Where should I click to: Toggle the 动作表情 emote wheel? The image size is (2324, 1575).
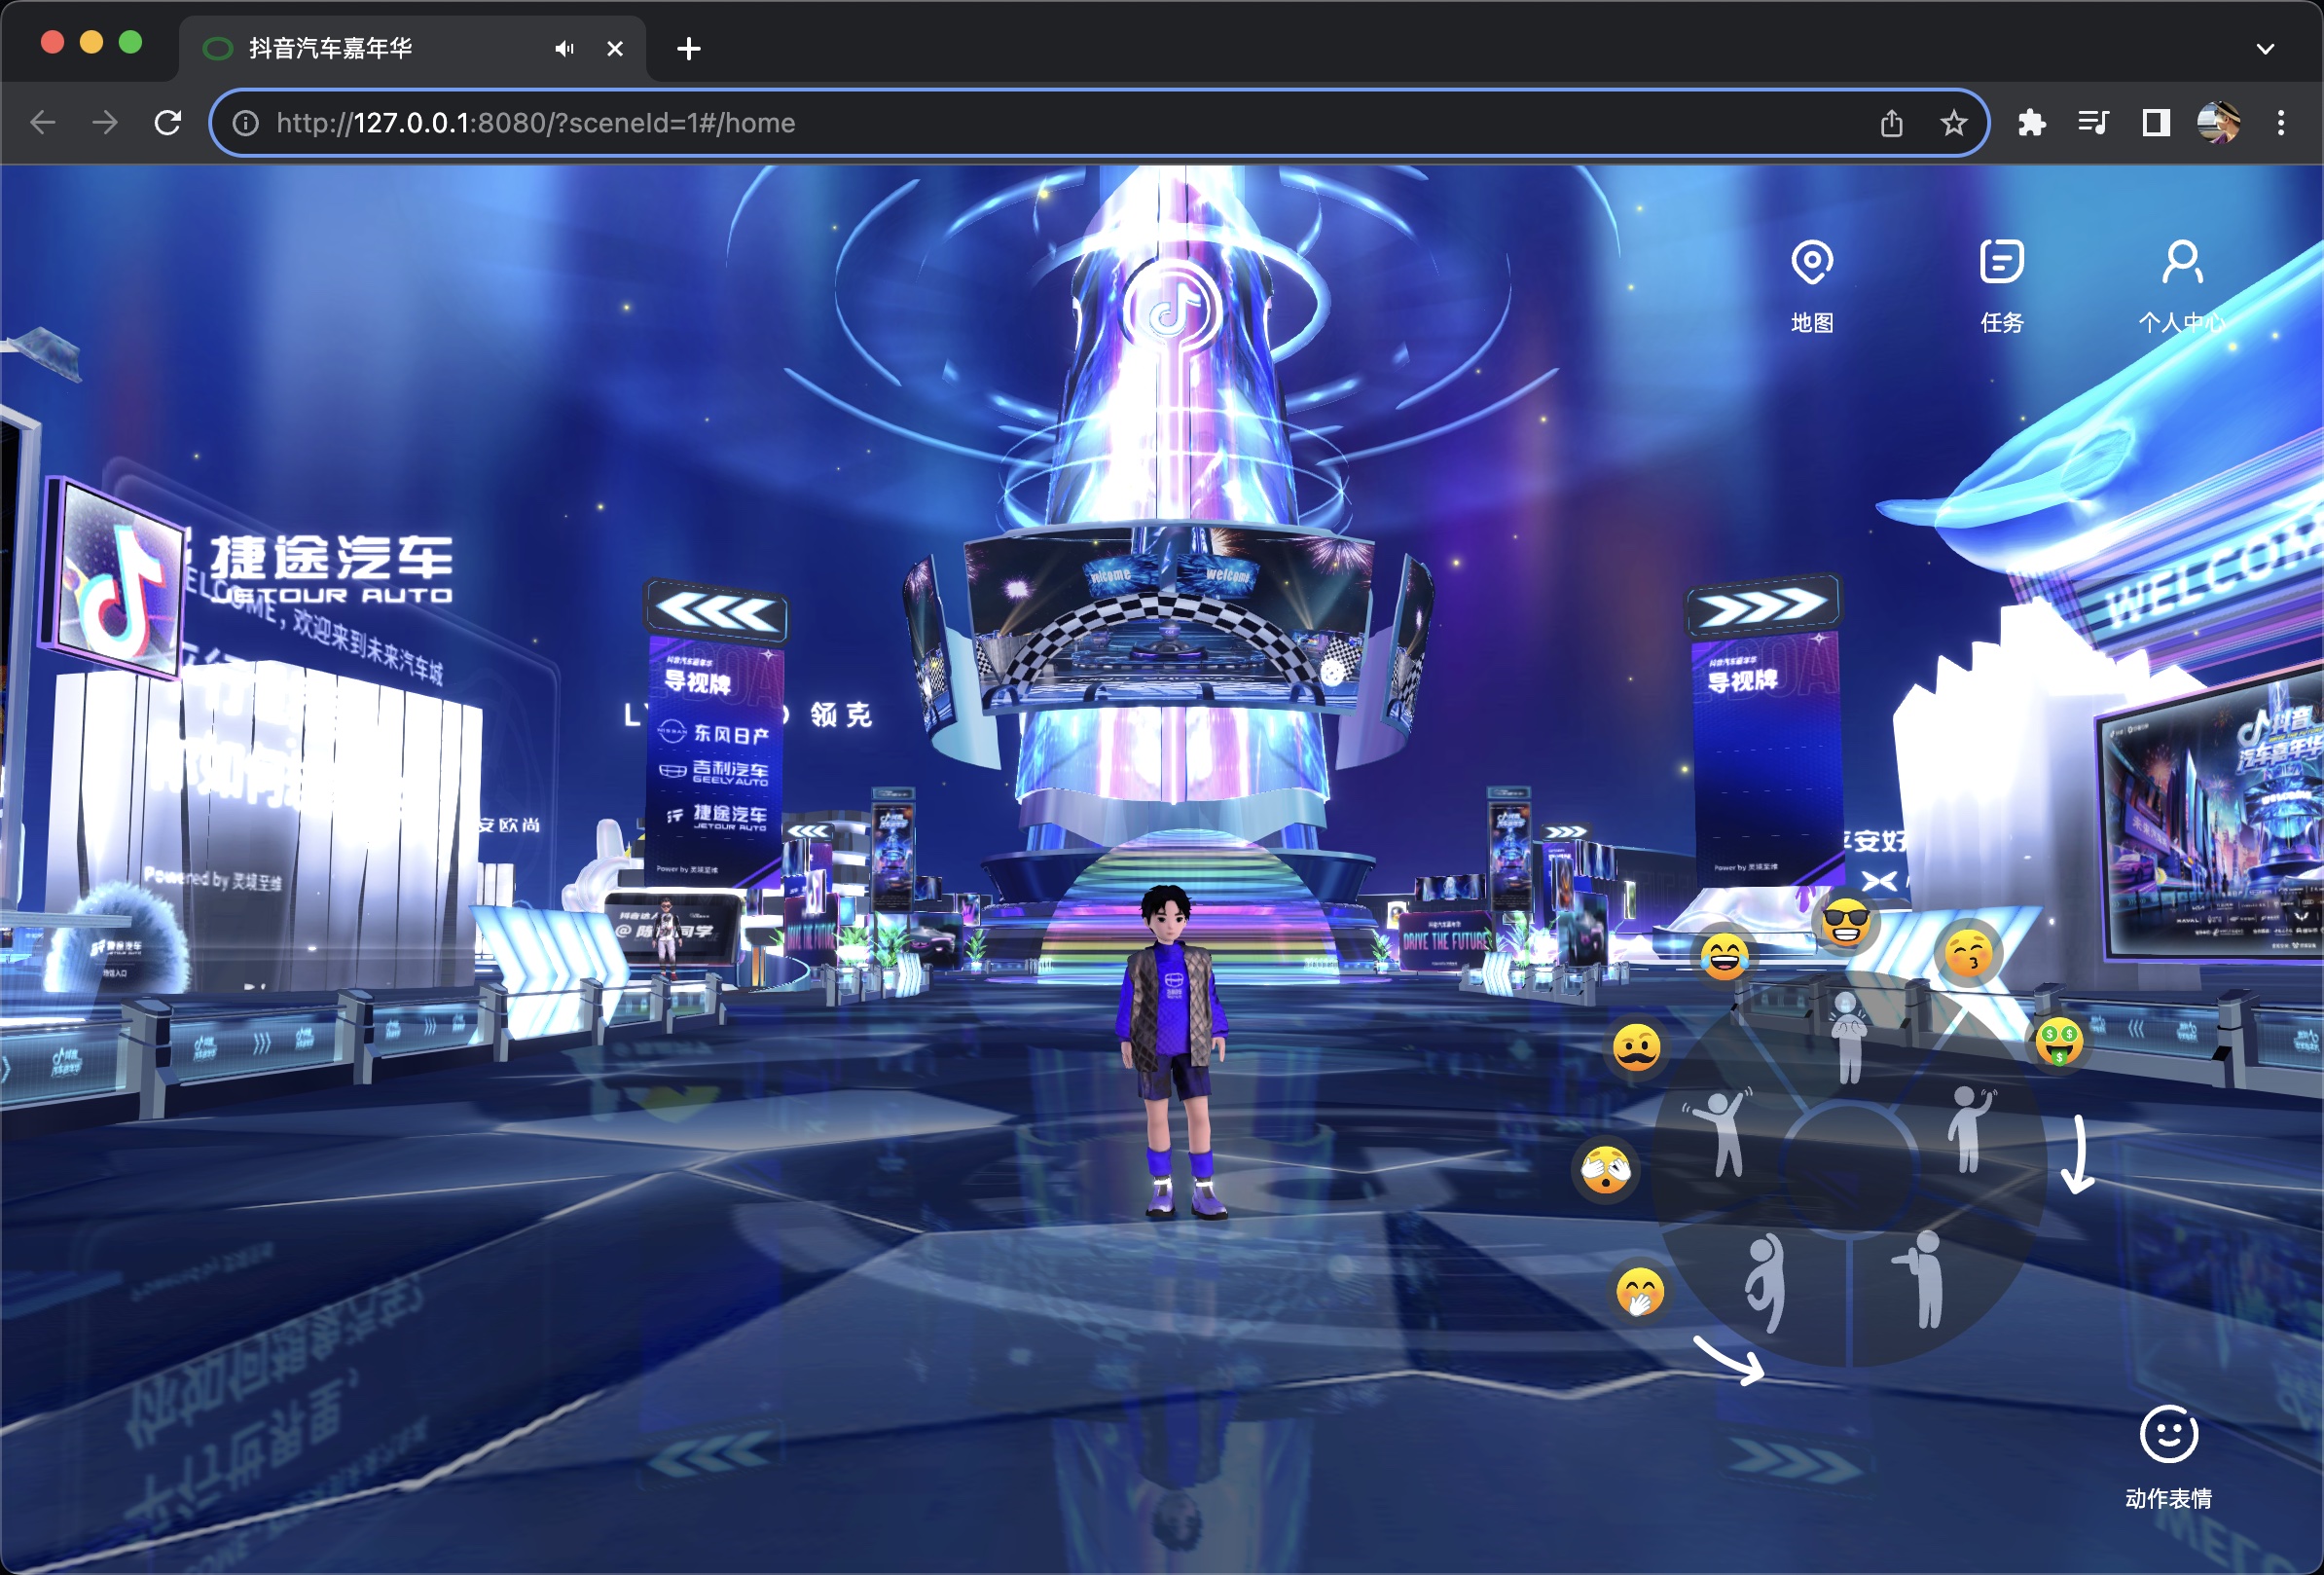tap(2168, 1436)
